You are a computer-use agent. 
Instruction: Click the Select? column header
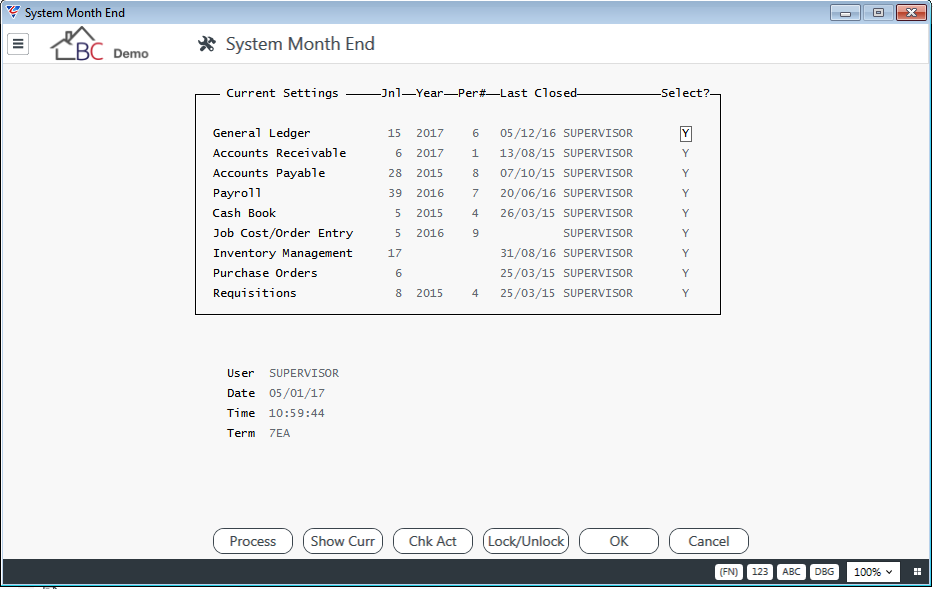[685, 93]
